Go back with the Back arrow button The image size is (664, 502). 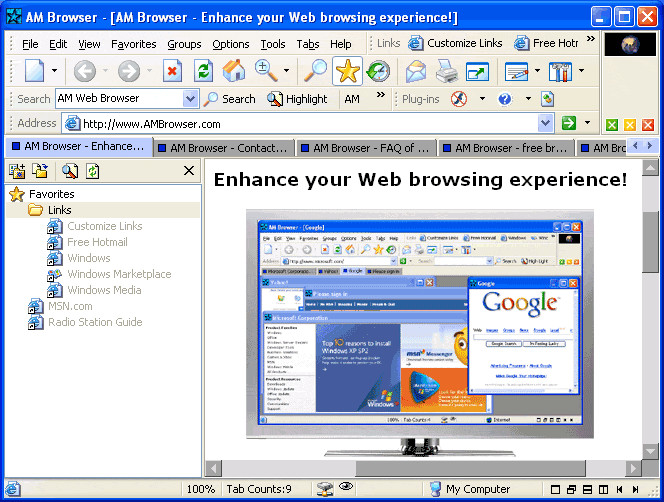click(85, 71)
